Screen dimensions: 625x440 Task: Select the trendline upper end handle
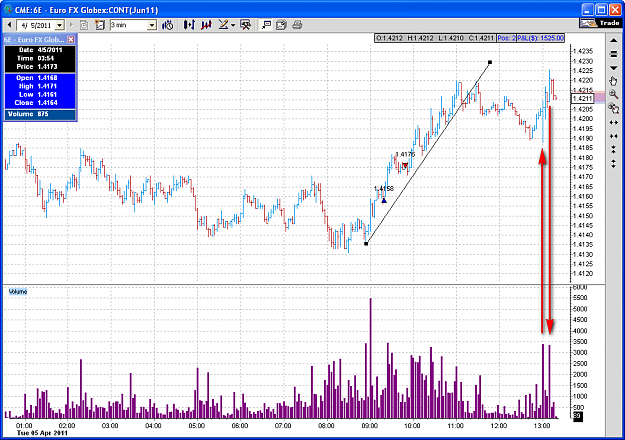(490, 62)
